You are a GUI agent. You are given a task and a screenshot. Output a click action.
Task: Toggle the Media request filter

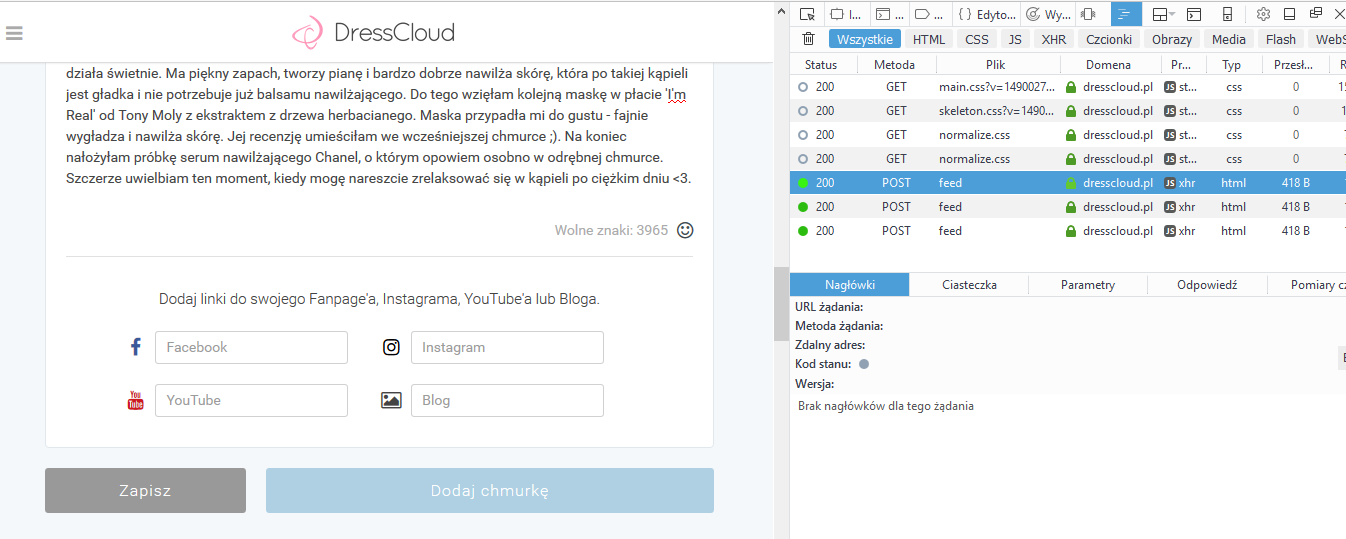(1229, 39)
